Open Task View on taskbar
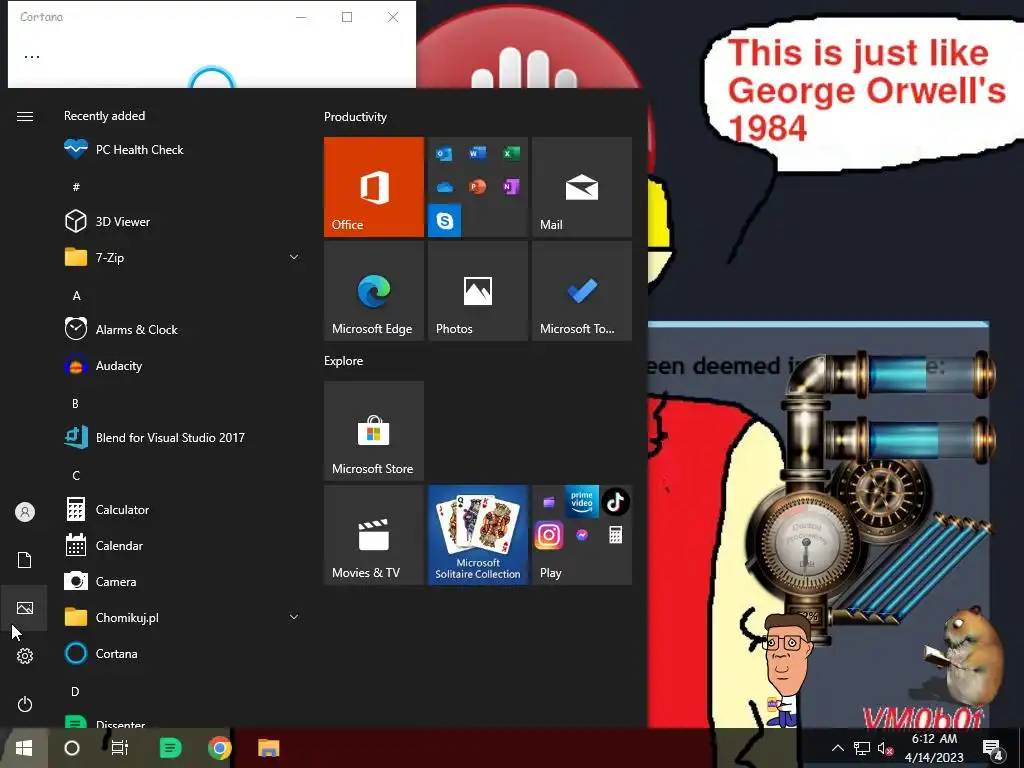Viewport: 1024px width, 768px height. coord(120,748)
